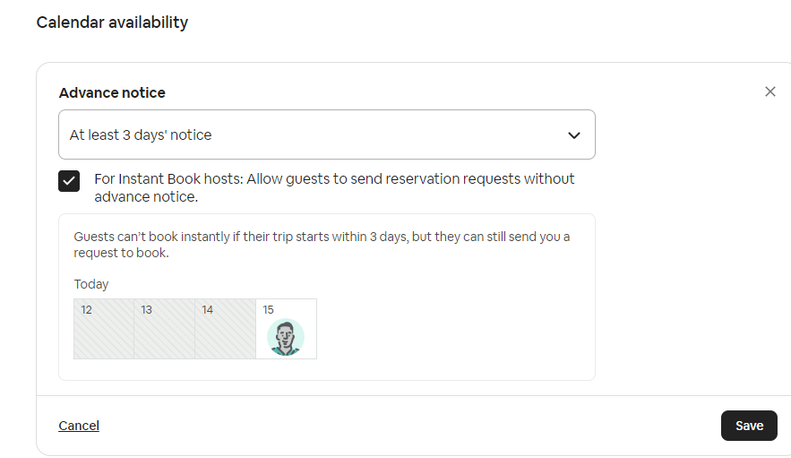This screenshot has height=458, width=791.
Task: Click 'request to book.' line in info box
Action: point(121,253)
